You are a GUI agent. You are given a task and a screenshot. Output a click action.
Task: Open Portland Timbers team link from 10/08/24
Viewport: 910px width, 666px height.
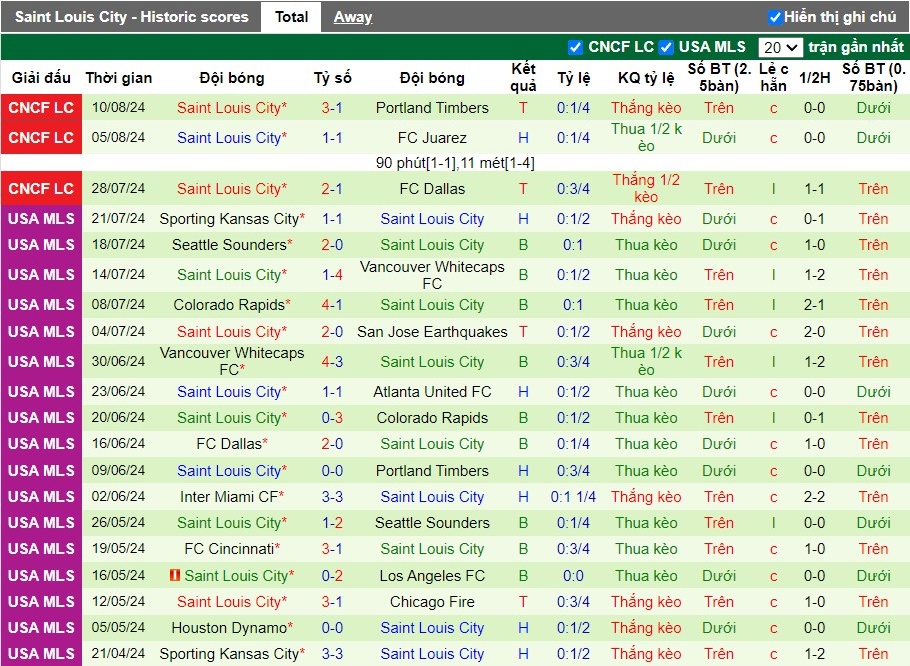tap(432, 108)
